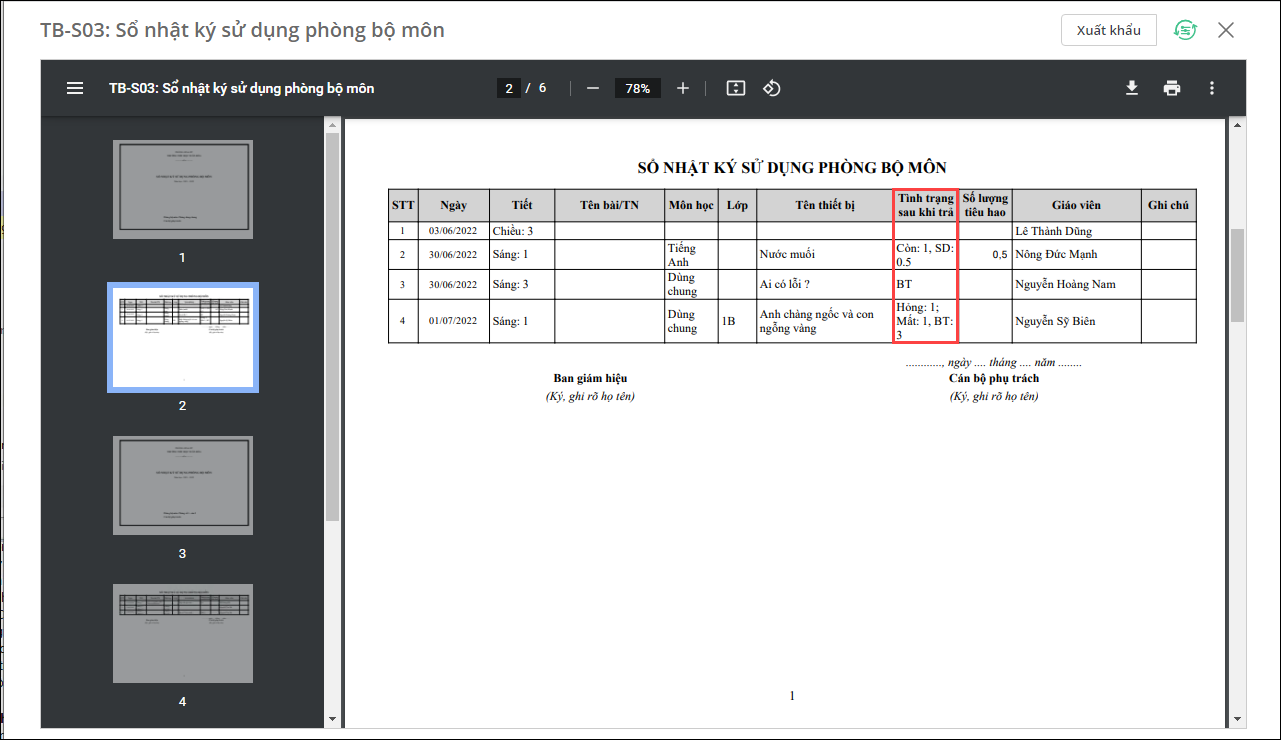
Task: Click the 'Ngày' column header
Action: coord(454,205)
